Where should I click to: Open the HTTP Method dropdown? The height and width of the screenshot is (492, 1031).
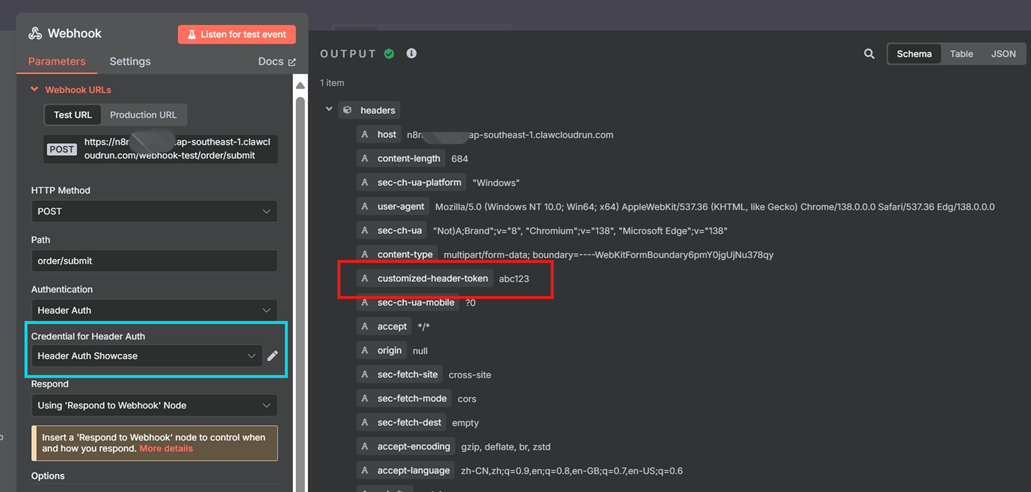tap(154, 212)
